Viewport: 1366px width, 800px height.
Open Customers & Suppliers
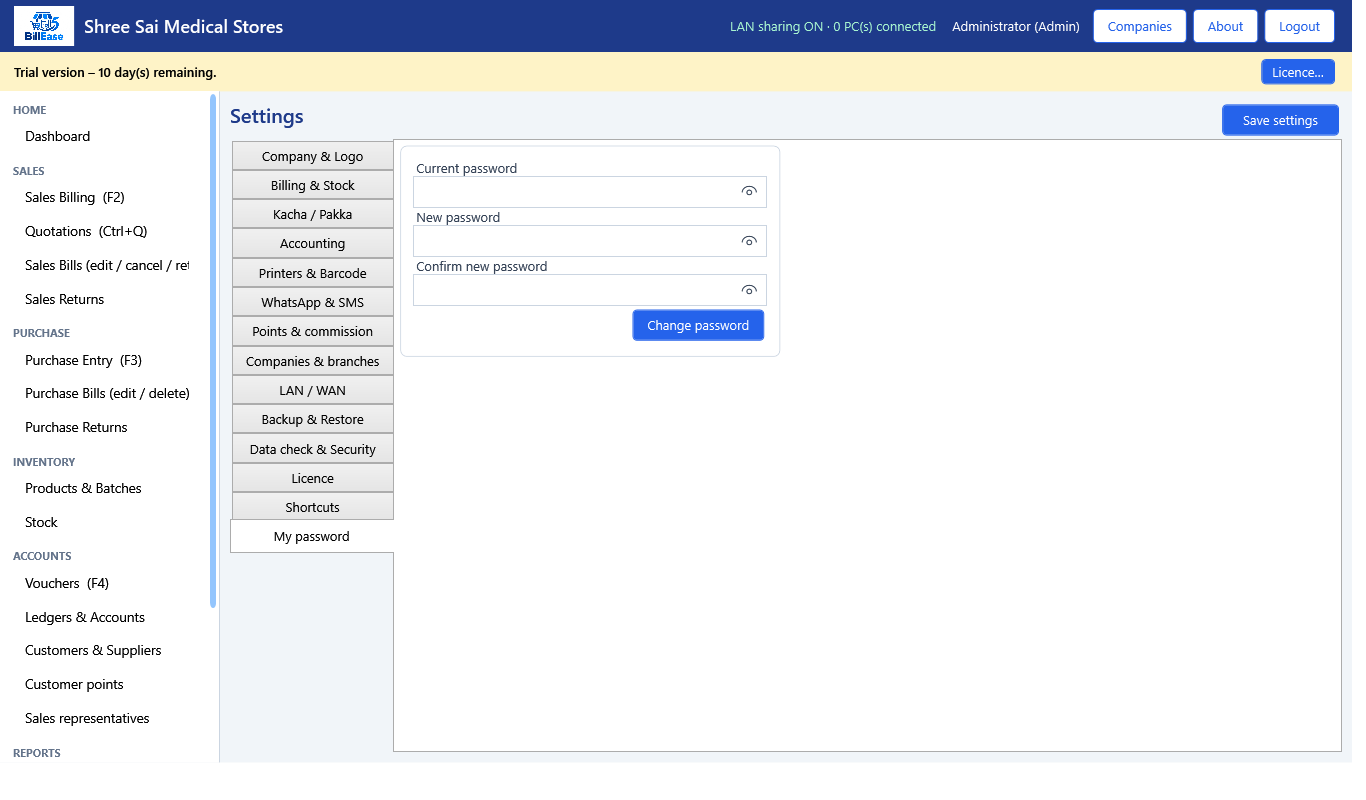[x=93, y=651]
